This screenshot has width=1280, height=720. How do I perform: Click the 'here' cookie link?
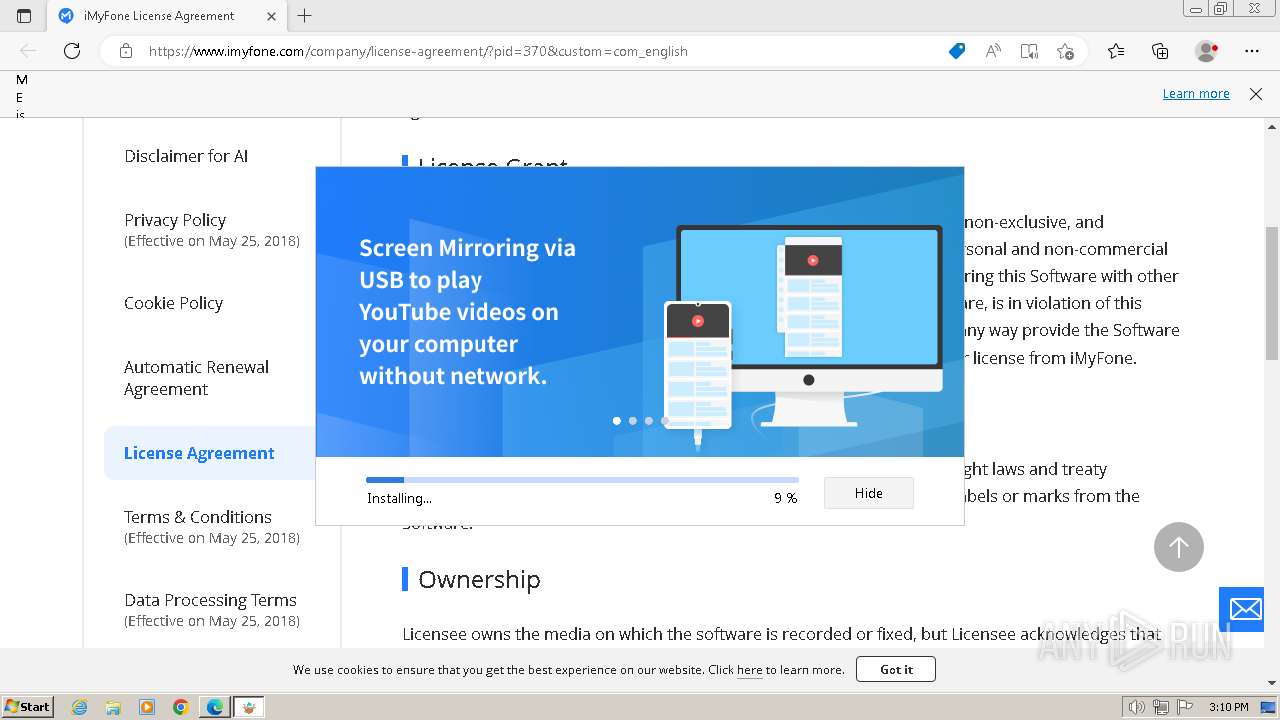(750, 670)
